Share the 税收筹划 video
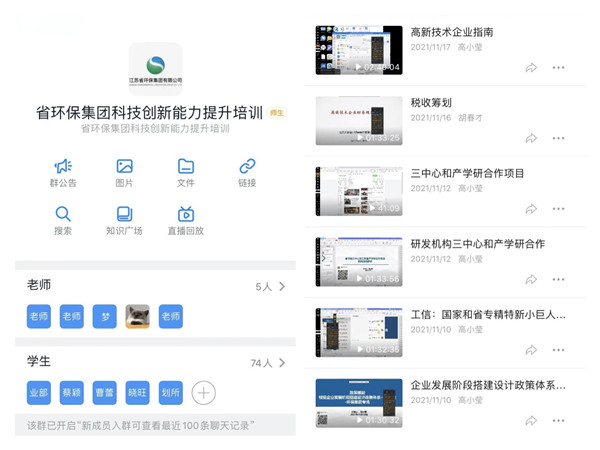This screenshot has width=600, height=450. pos(531,138)
